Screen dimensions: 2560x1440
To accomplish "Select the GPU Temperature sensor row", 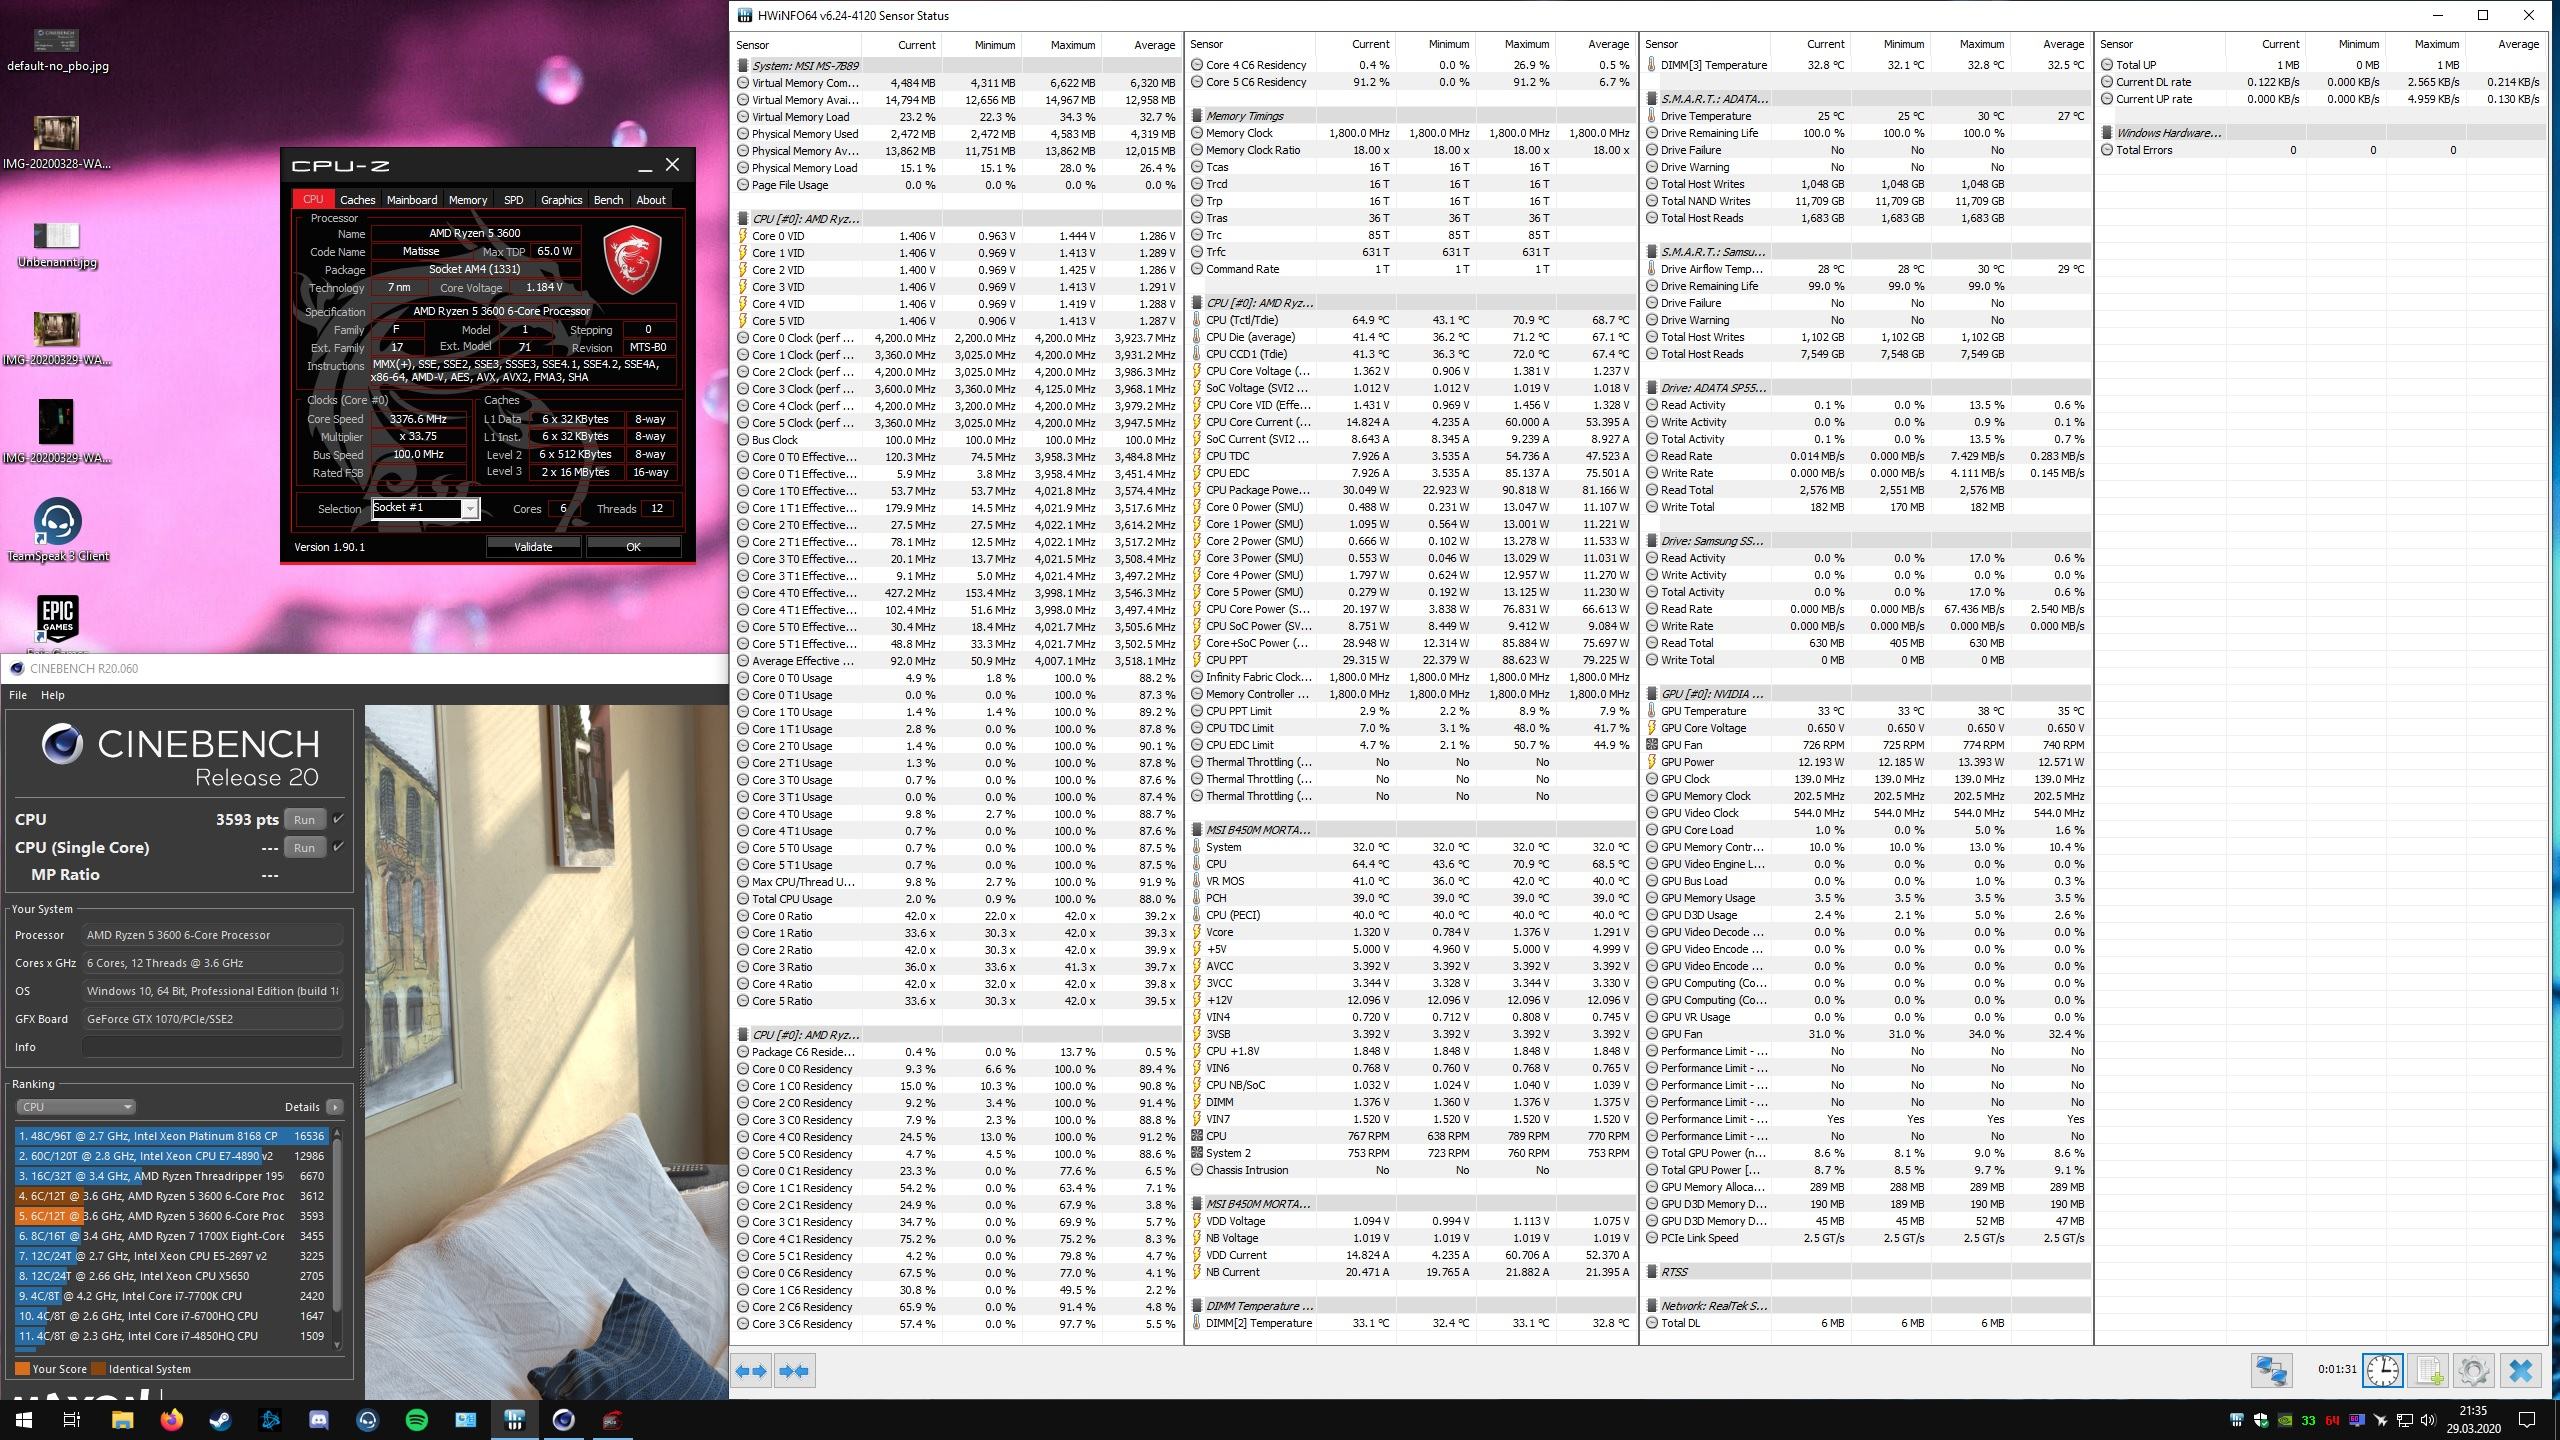I will click(1866, 711).
